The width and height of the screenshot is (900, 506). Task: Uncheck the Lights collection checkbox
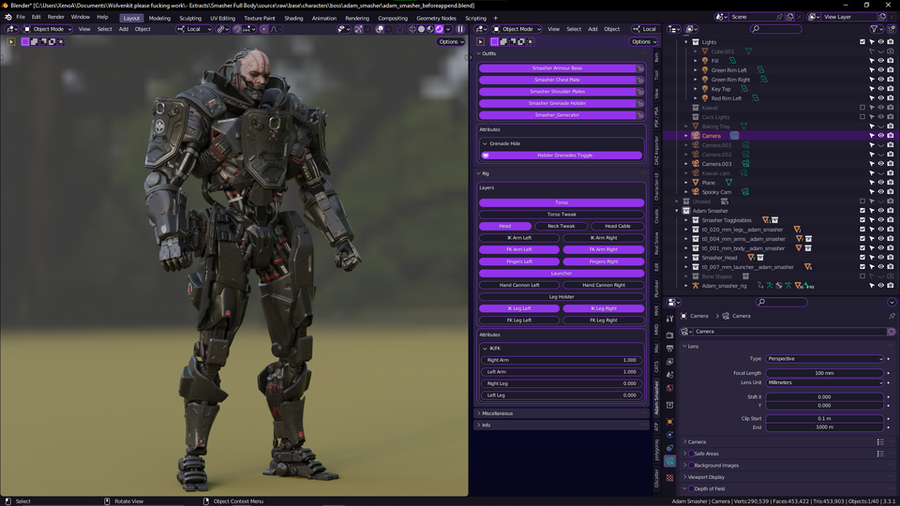pos(862,42)
